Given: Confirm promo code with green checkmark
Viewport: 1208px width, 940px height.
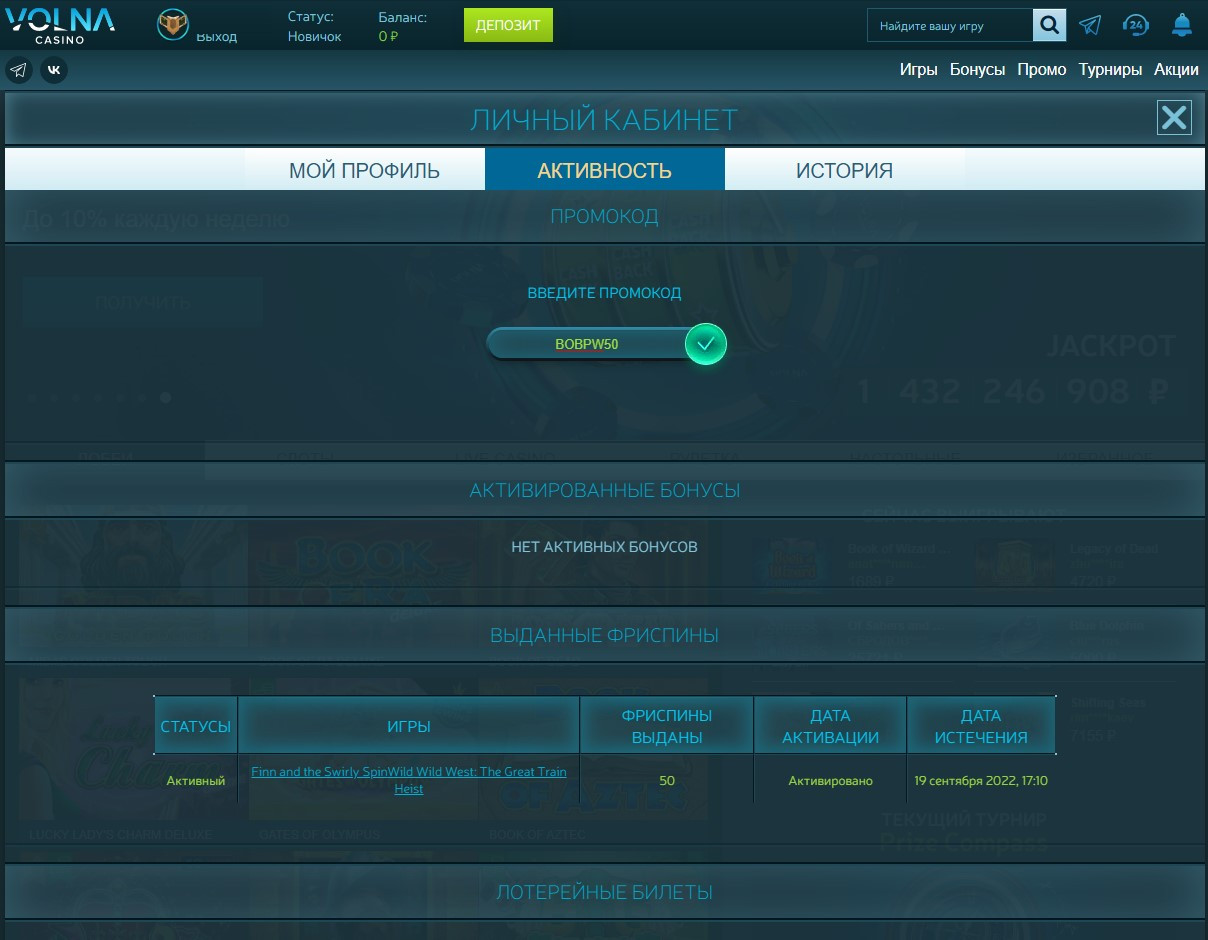Looking at the screenshot, I should pos(705,344).
